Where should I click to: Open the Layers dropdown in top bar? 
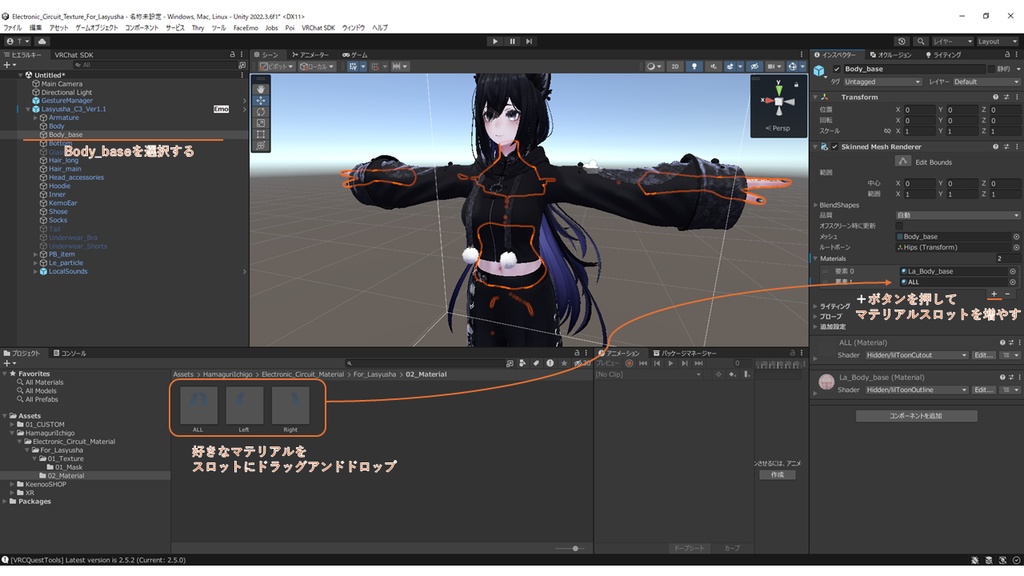click(x=953, y=41)
